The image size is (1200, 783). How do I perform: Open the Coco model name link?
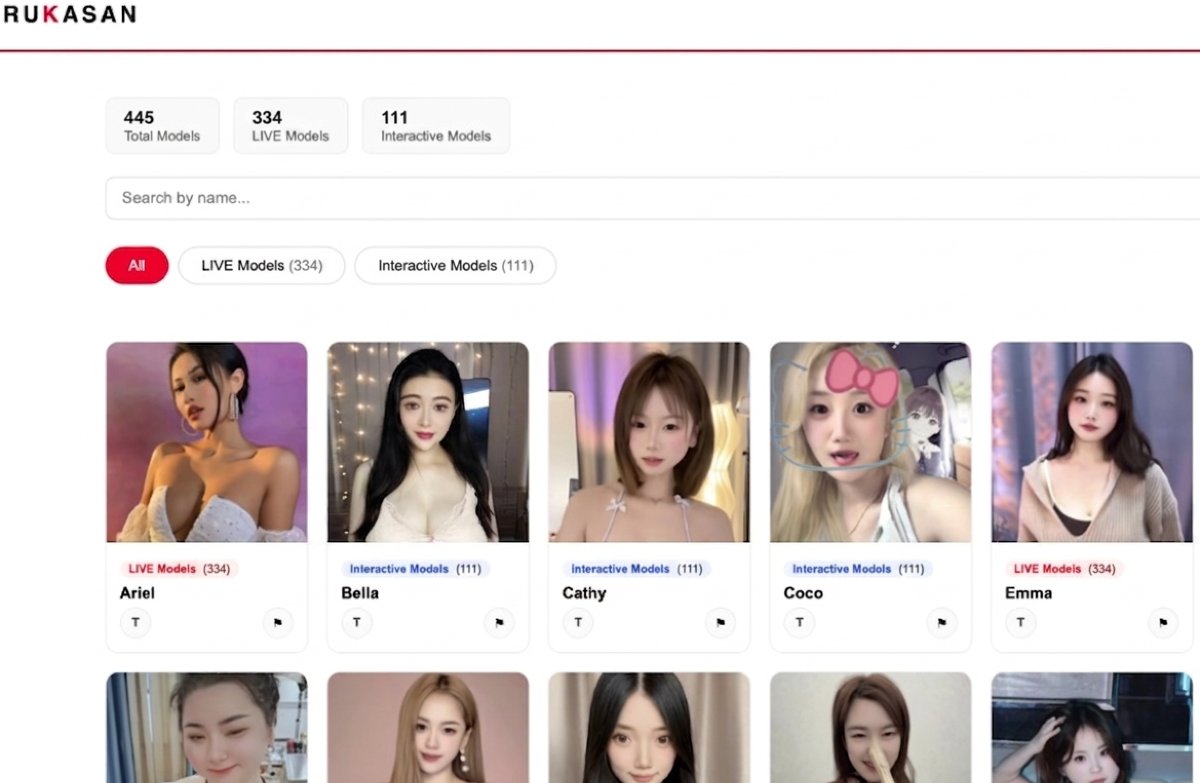click(803, 593)
